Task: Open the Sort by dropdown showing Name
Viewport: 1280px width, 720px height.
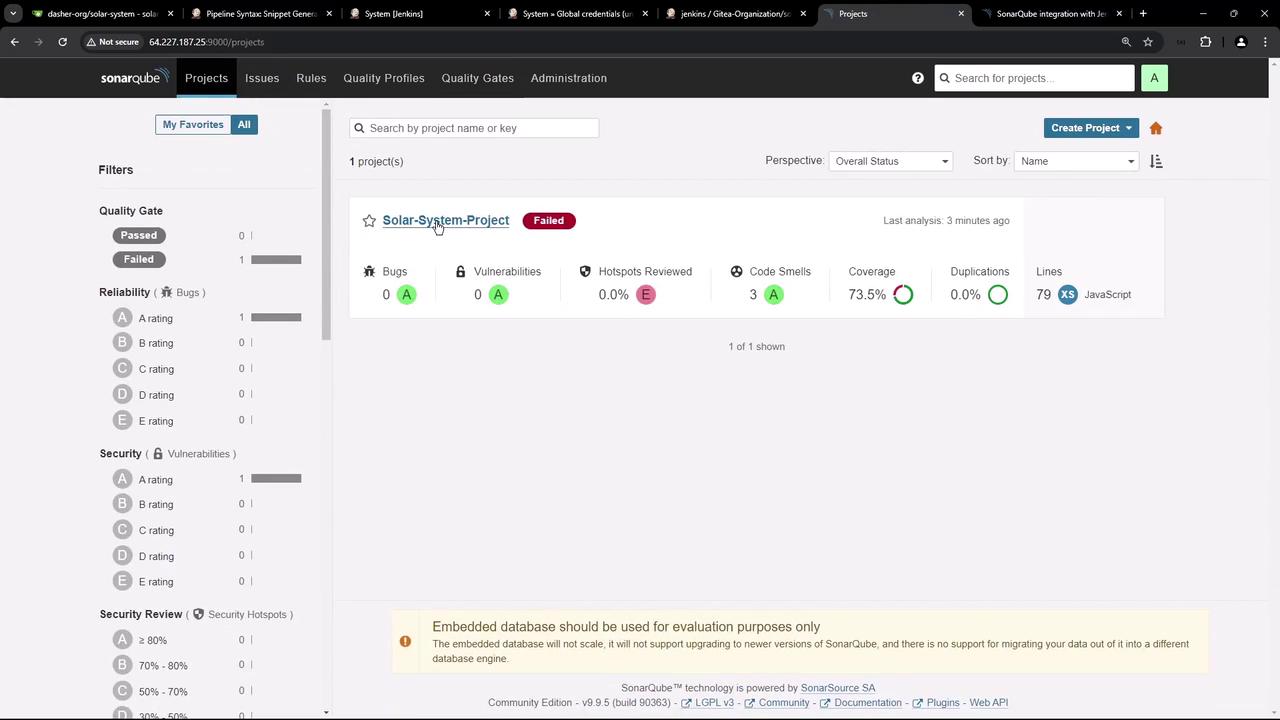Action: 1077,161
